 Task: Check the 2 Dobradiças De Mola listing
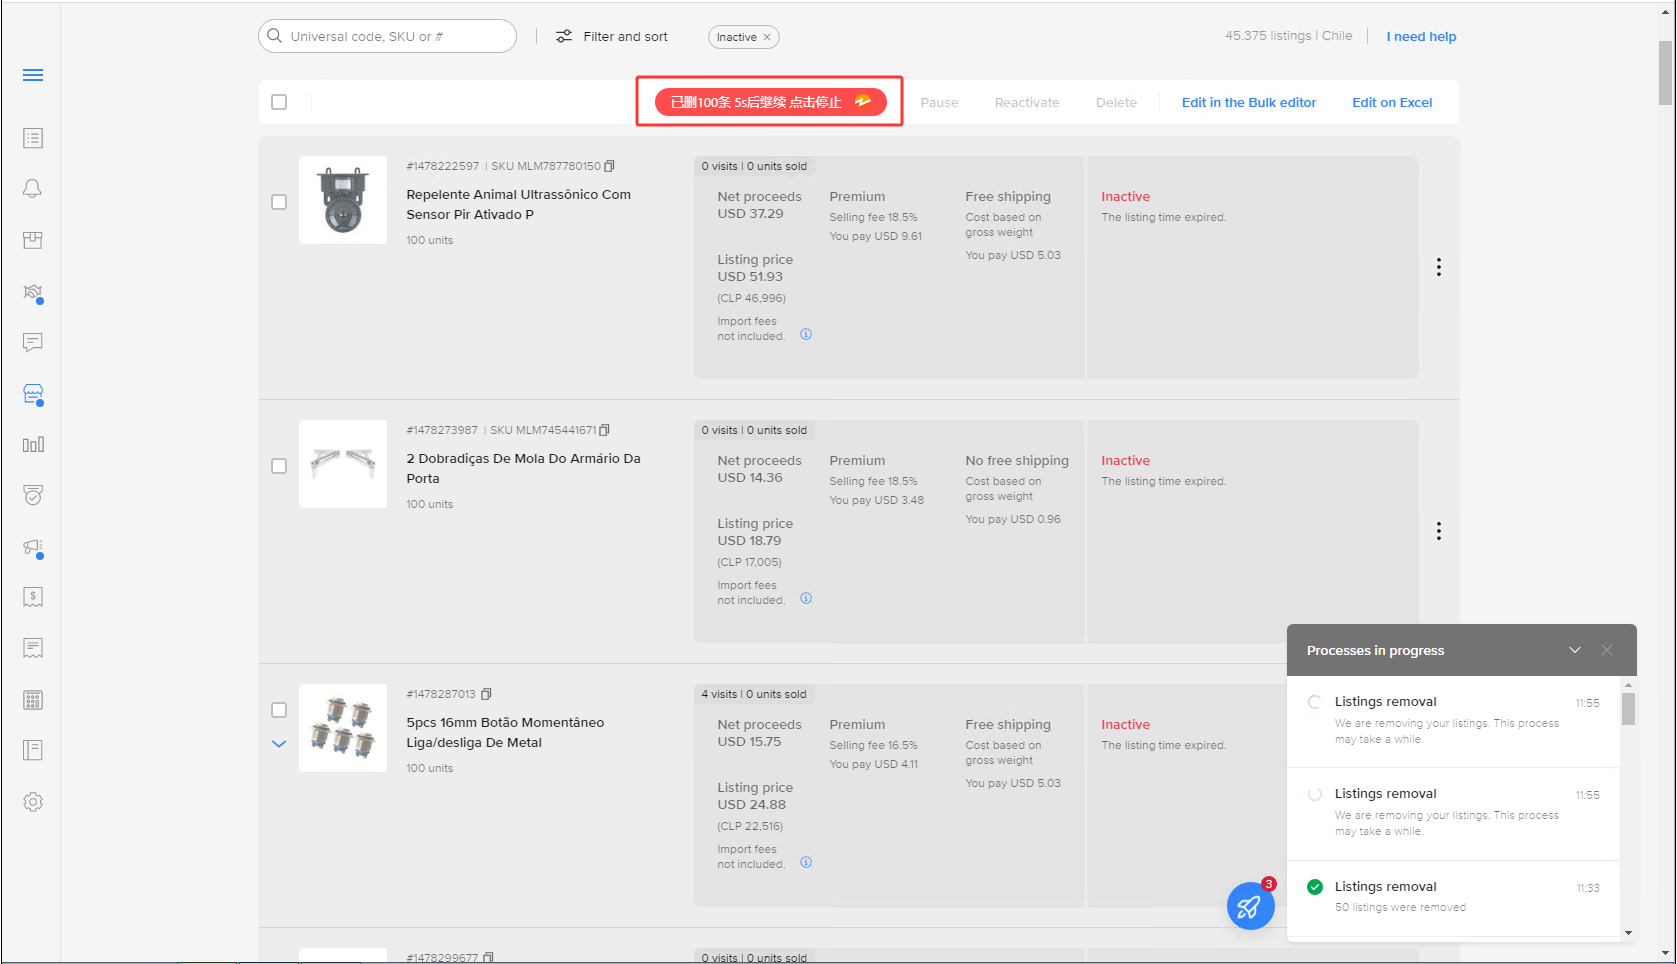pyautogui.click(x=279, y=466)
